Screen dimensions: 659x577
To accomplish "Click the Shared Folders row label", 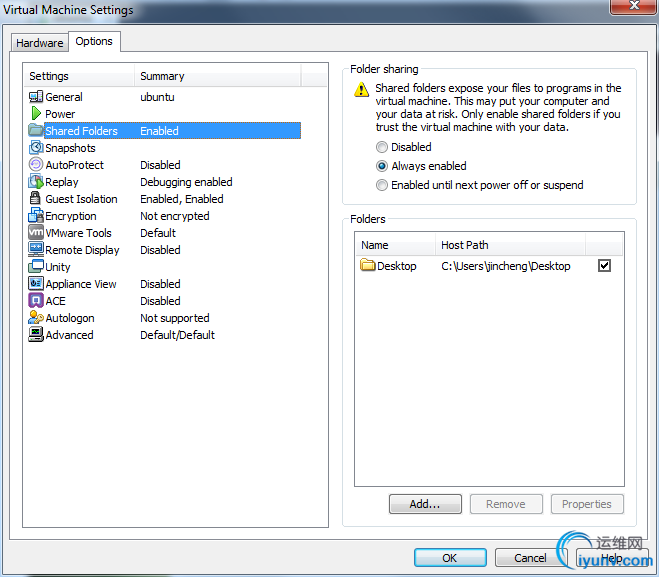I will pos(82,131).
